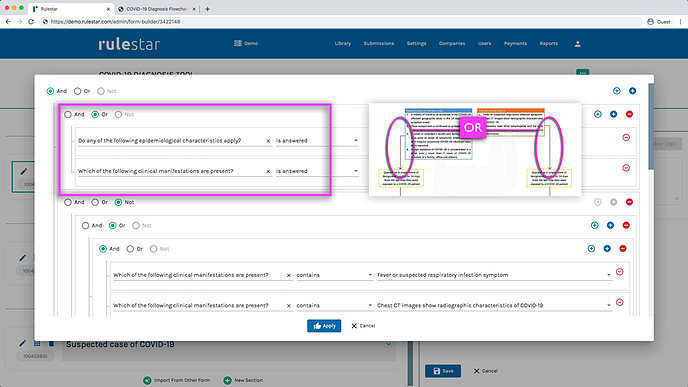Click 'Import From Other Form'
Image resolution: width=688 pixels, height=387 pixels.
coord(176,380)
